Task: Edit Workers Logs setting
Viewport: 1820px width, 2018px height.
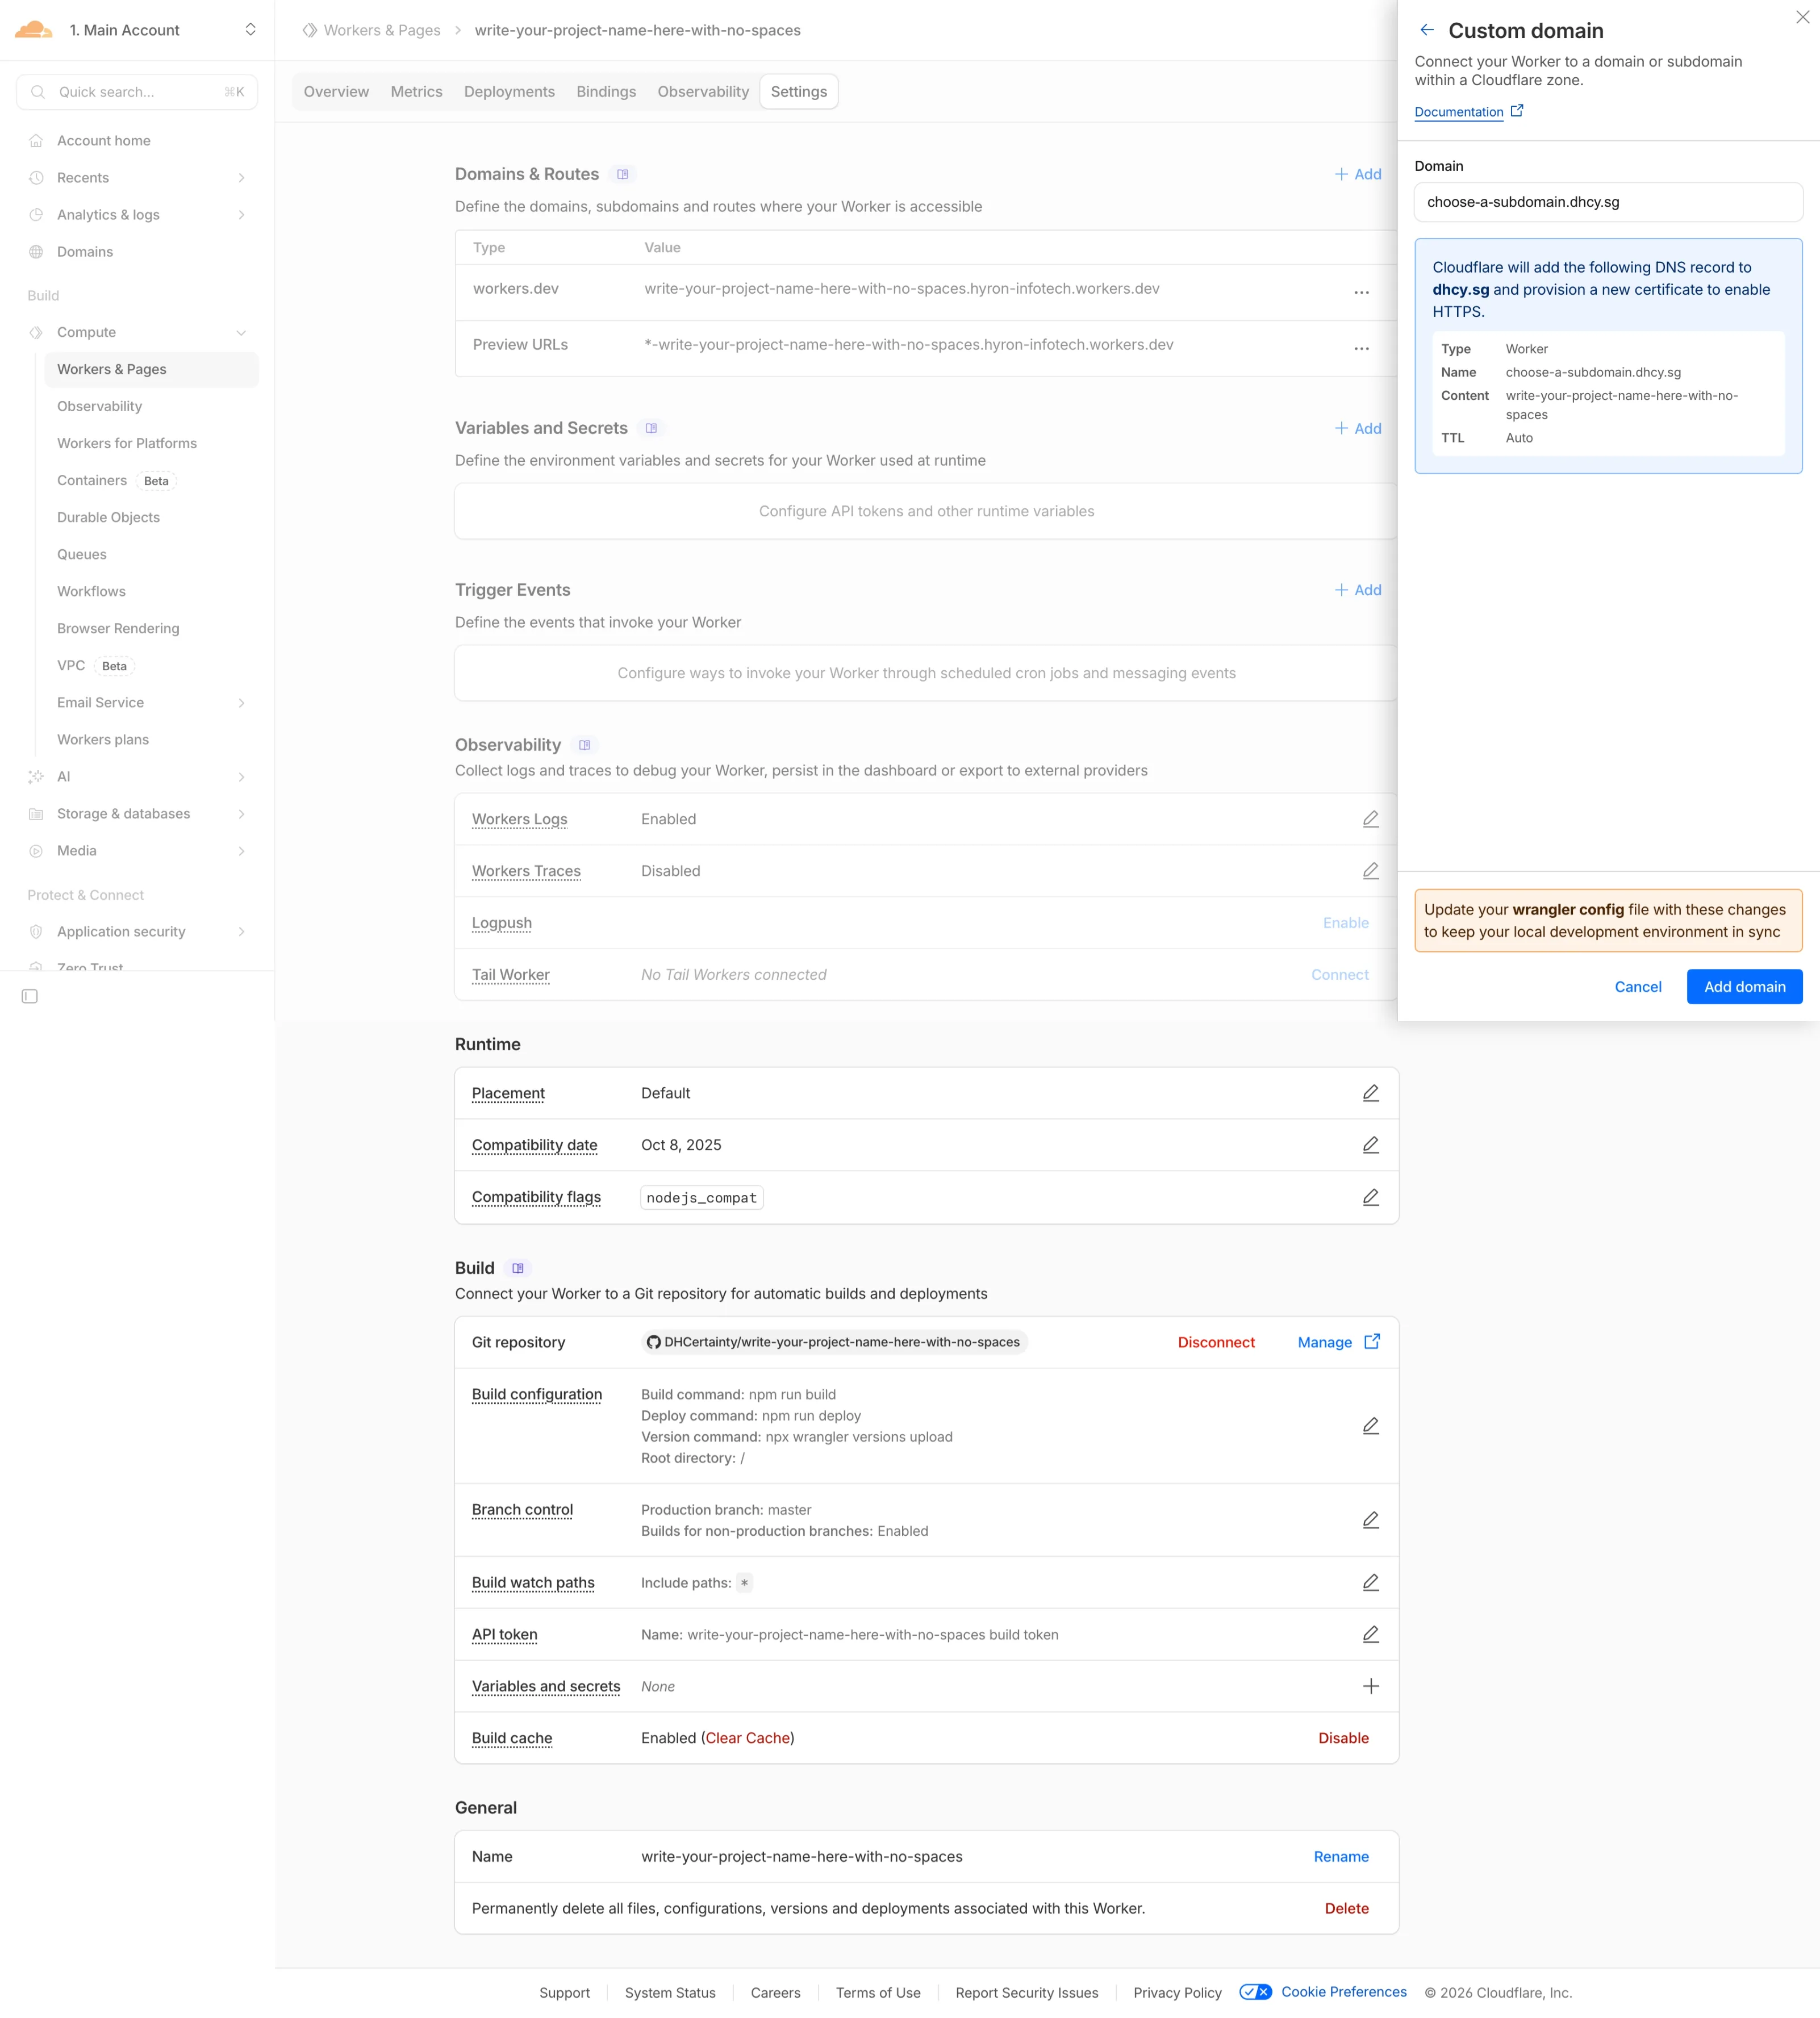Action: click(1371, 820)
